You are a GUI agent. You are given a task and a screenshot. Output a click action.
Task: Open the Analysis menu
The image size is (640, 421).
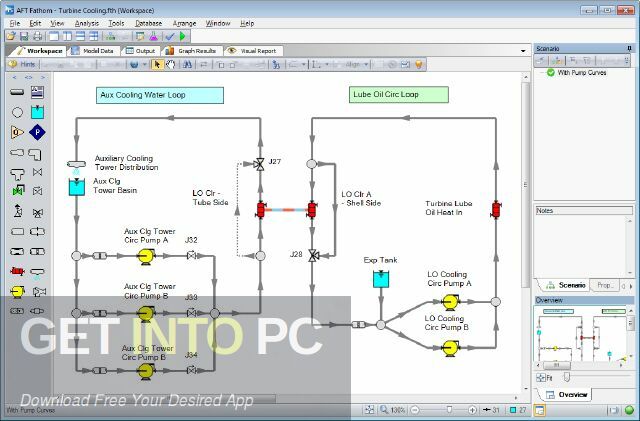[87, 23]
